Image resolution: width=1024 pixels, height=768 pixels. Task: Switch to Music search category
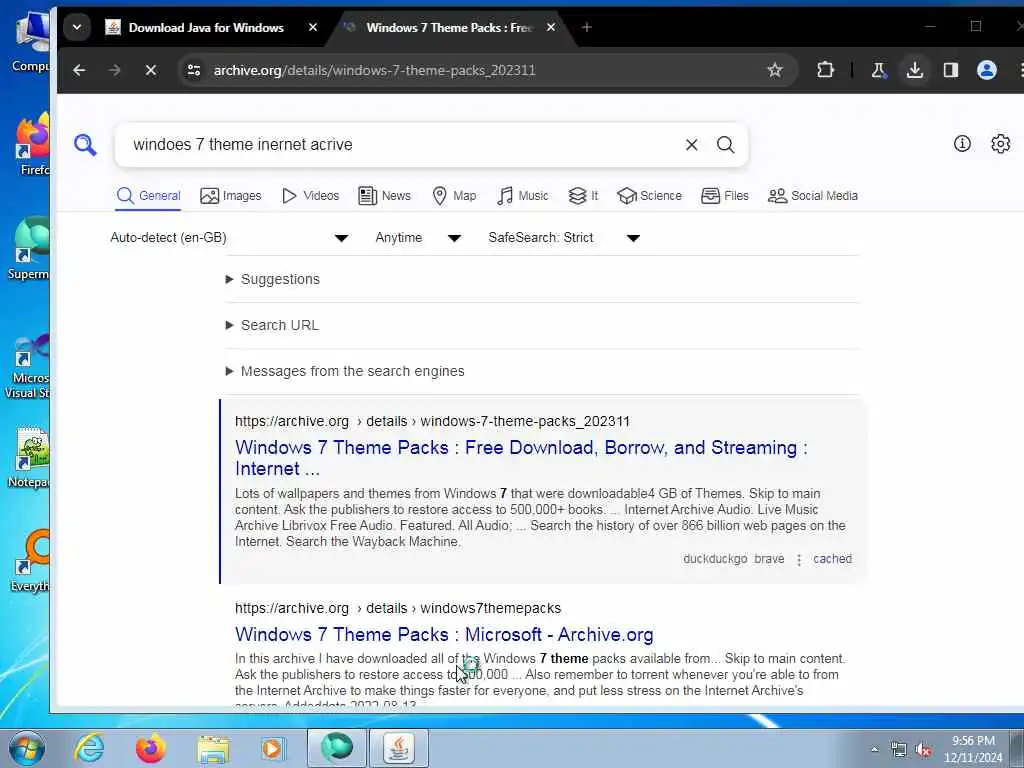(522, 195)
